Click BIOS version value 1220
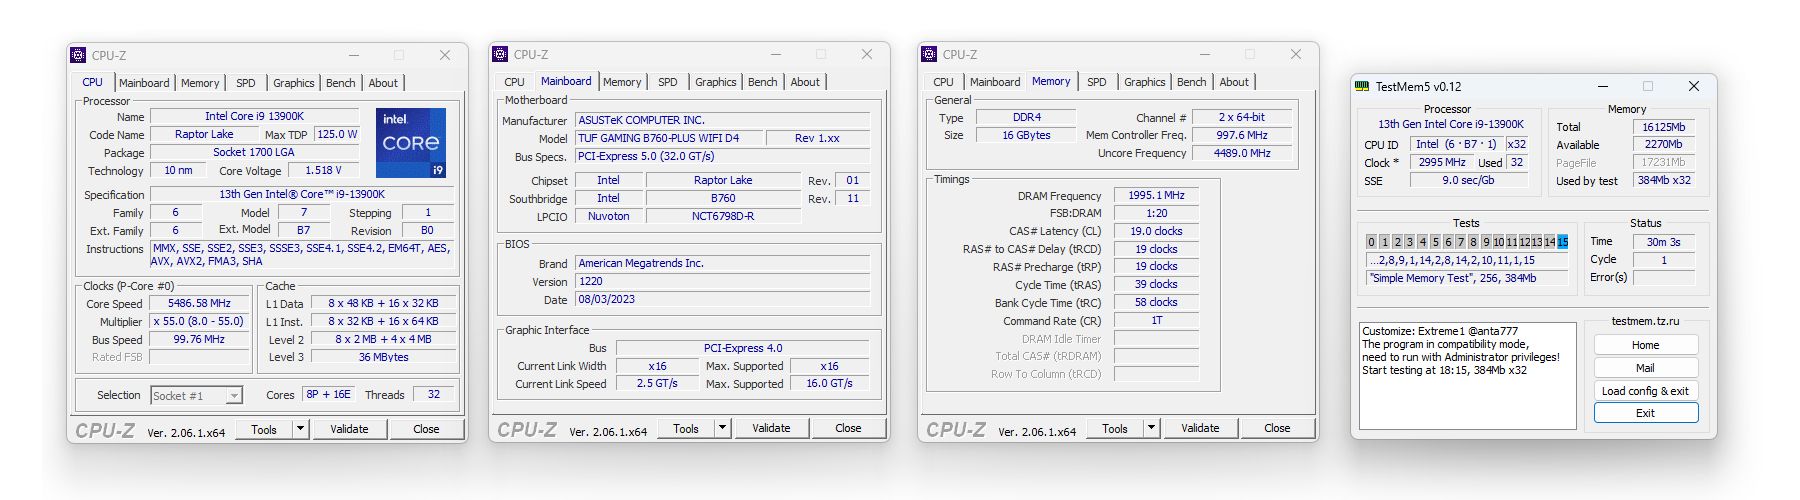 (x=723, y=282)
